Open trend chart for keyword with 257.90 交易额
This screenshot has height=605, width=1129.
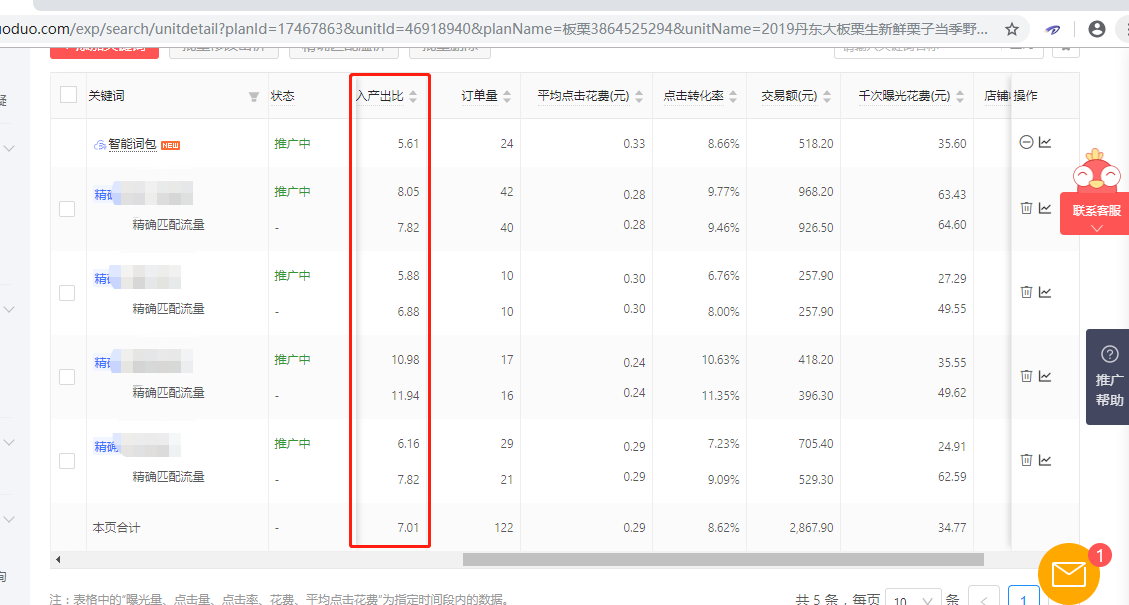click(x=1045, y=292)
